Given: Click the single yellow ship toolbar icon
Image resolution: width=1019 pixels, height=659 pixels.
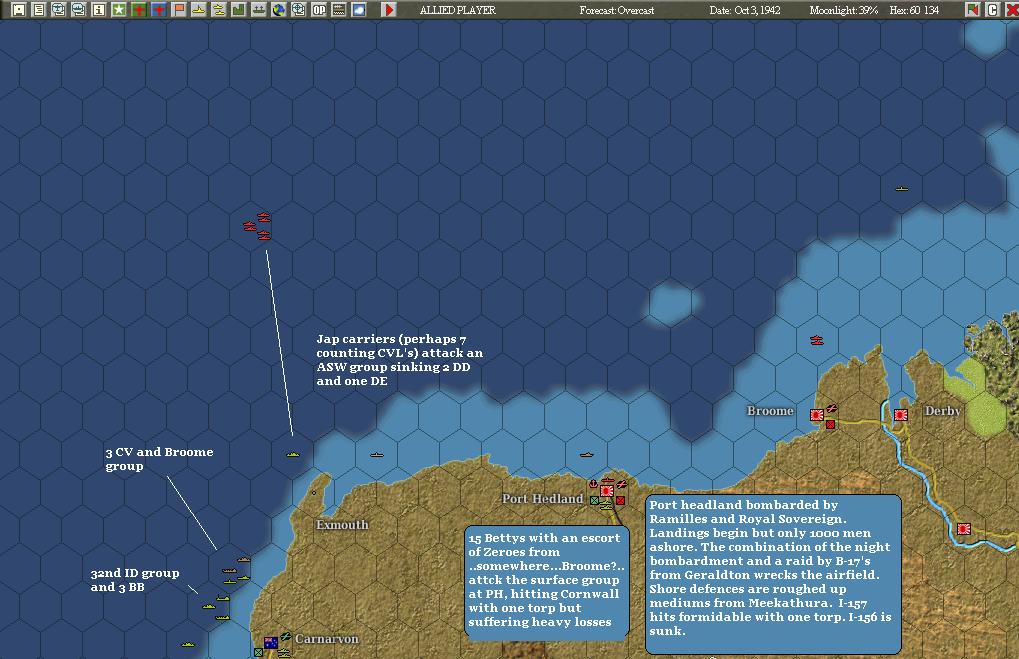Looking at the screenshot, I should coord(199,10).
